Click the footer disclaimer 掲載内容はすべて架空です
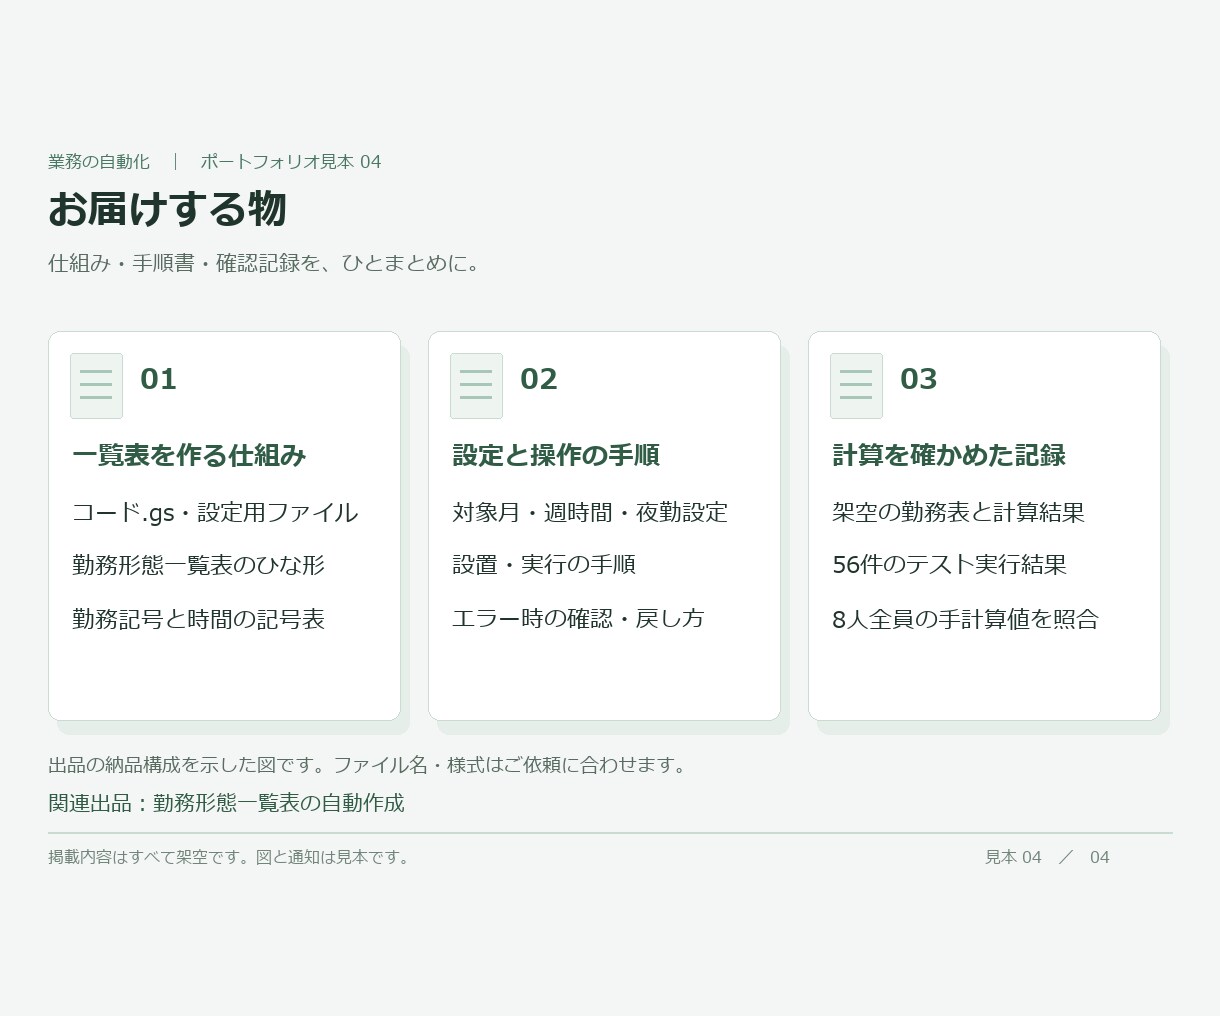 231,857
